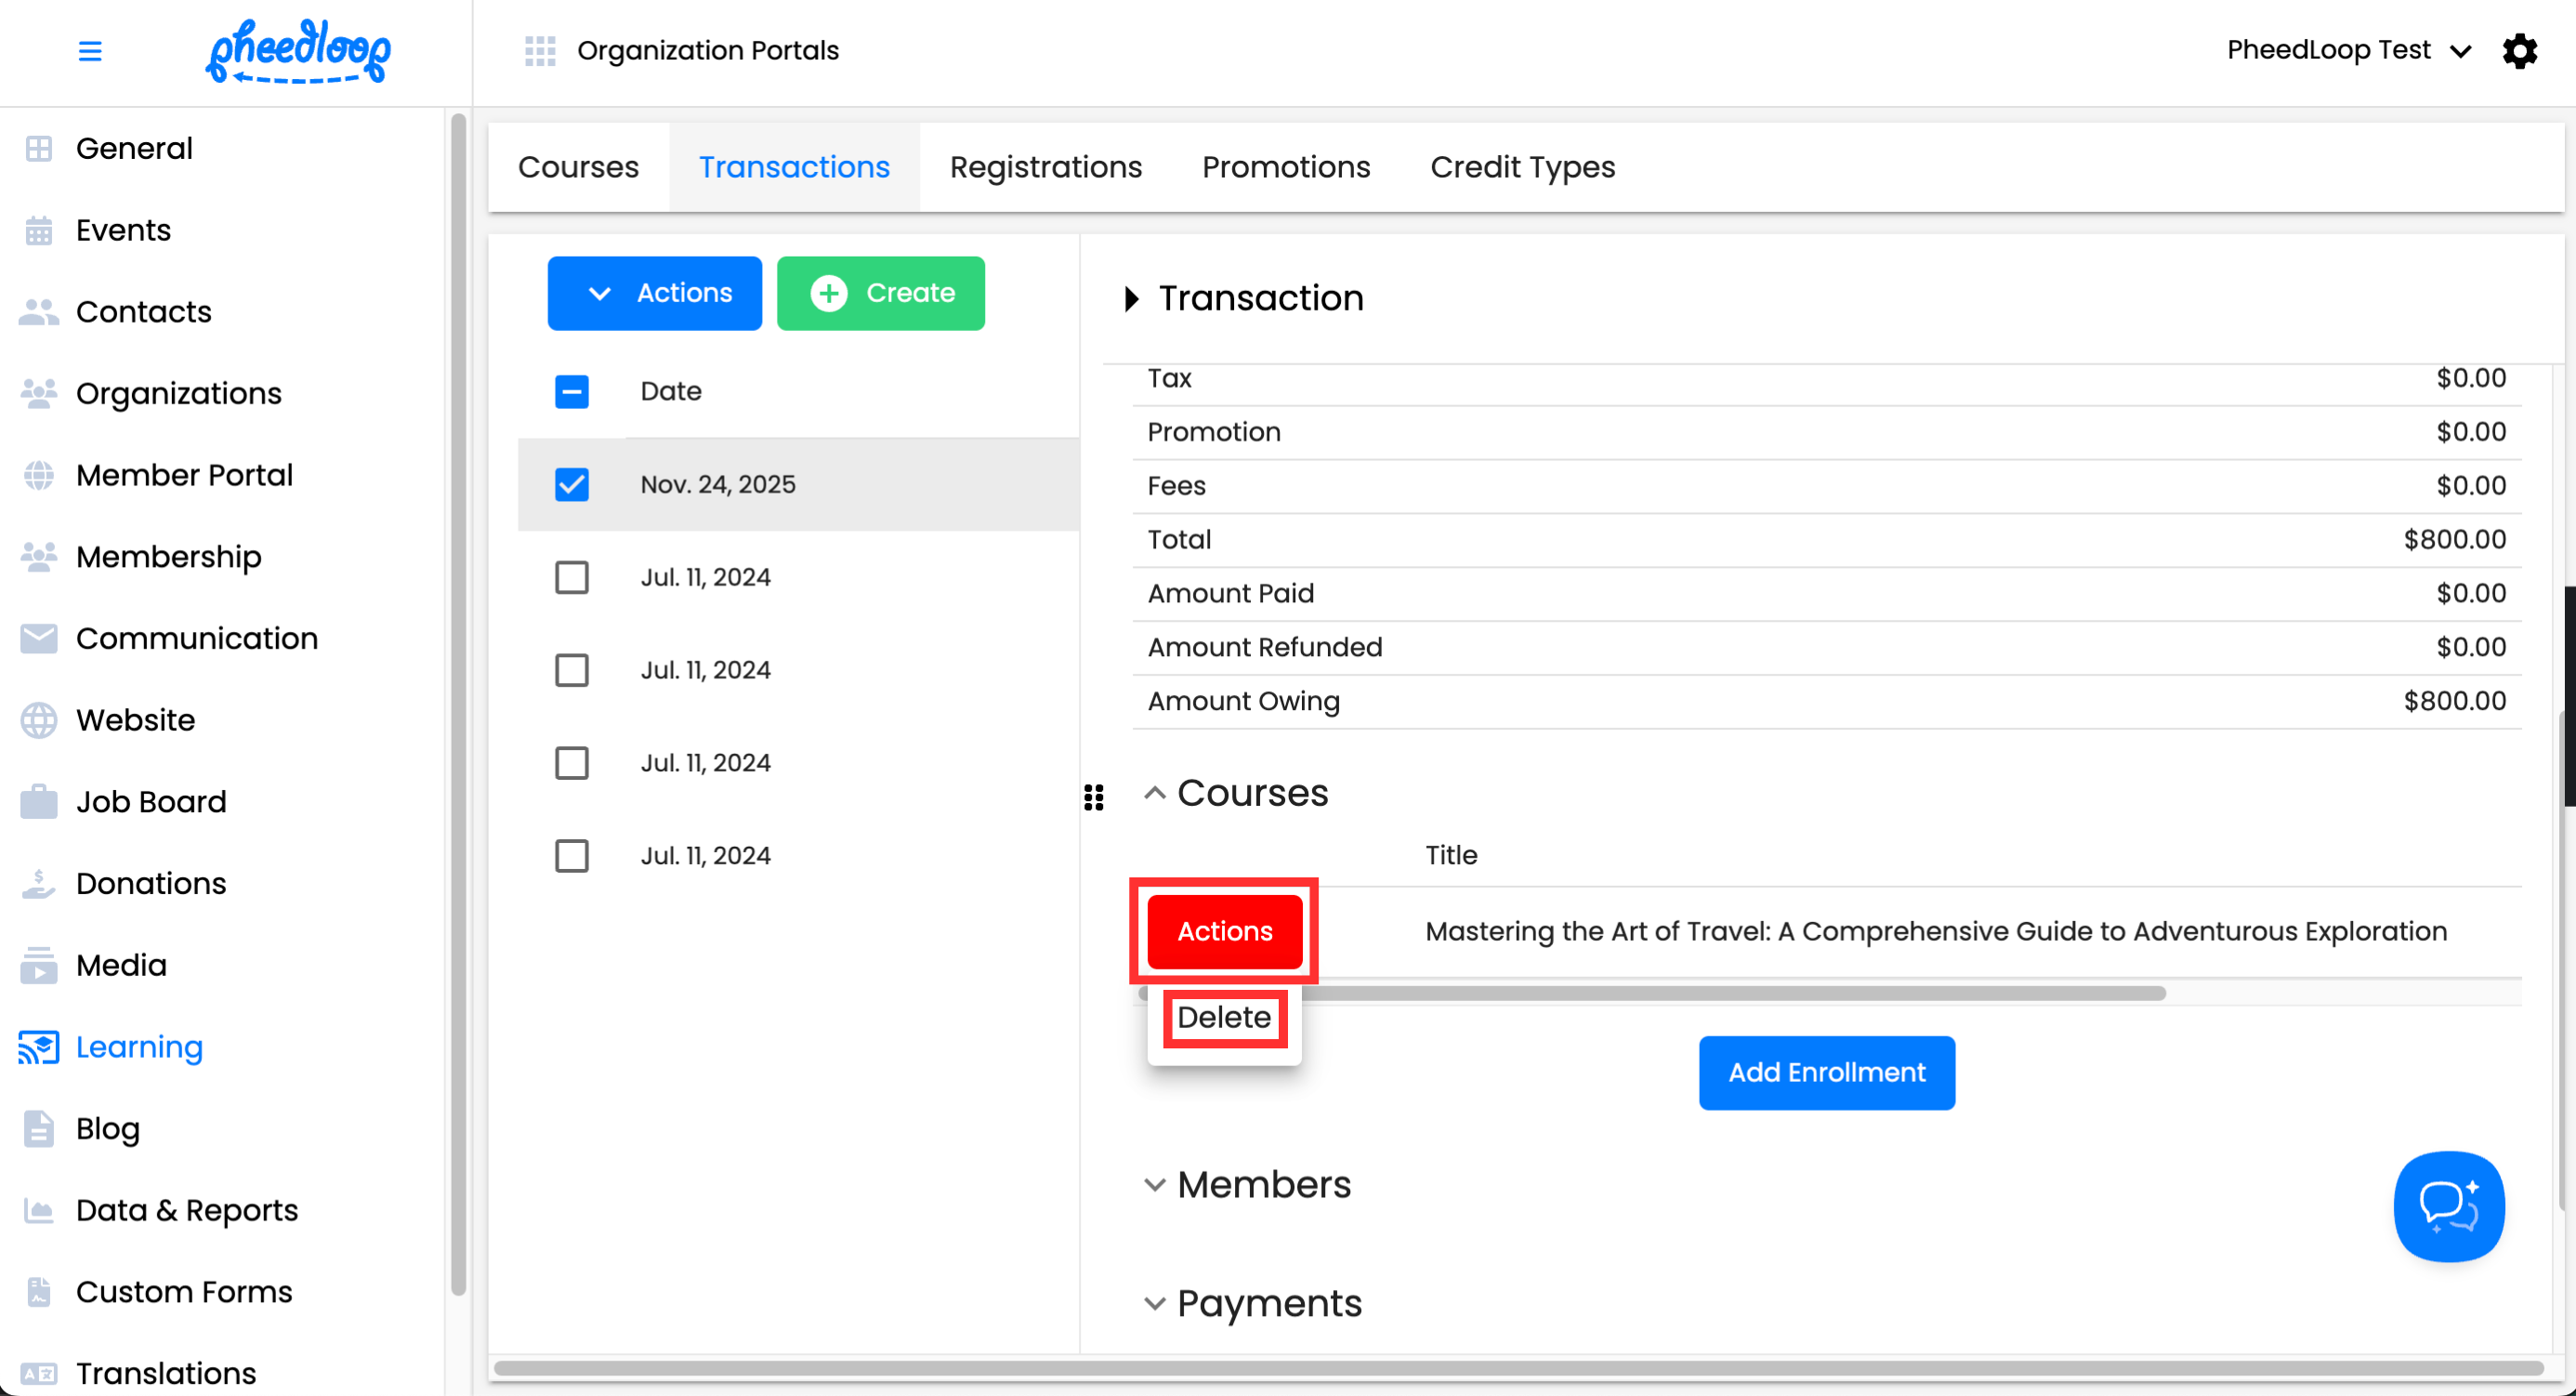Screen dimensions: 2576x1396
Task: Expand the Members section chevron
Action: click(1155, 1185)
